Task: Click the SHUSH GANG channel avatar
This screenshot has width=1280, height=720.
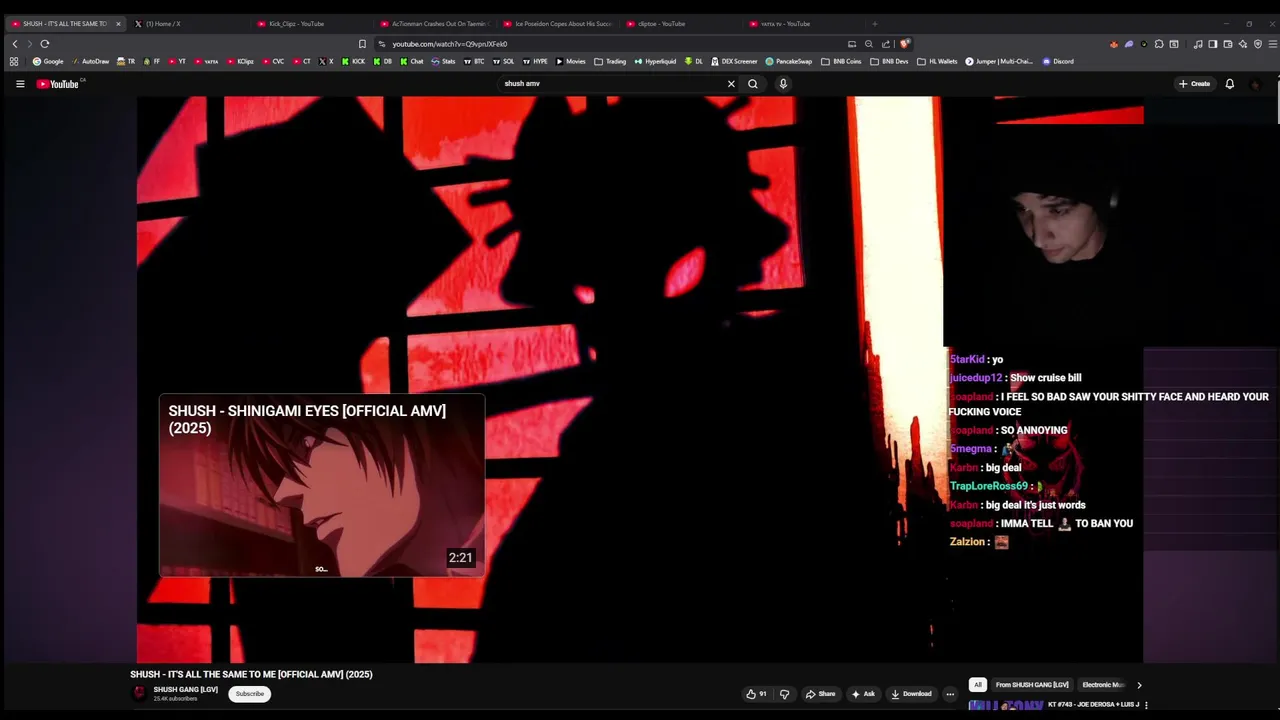Action: (140, 694)
